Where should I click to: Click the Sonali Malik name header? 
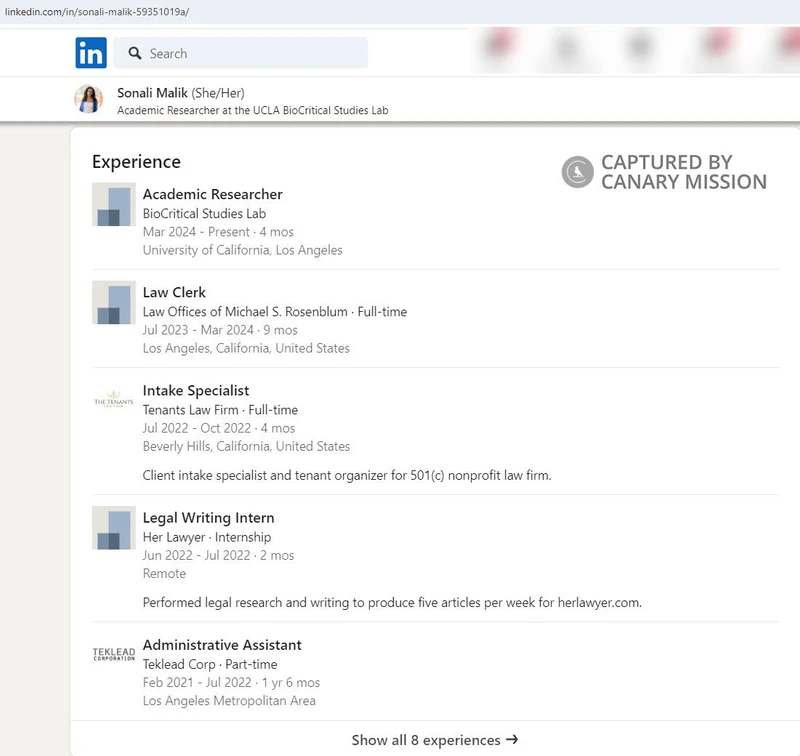(153, 93)
